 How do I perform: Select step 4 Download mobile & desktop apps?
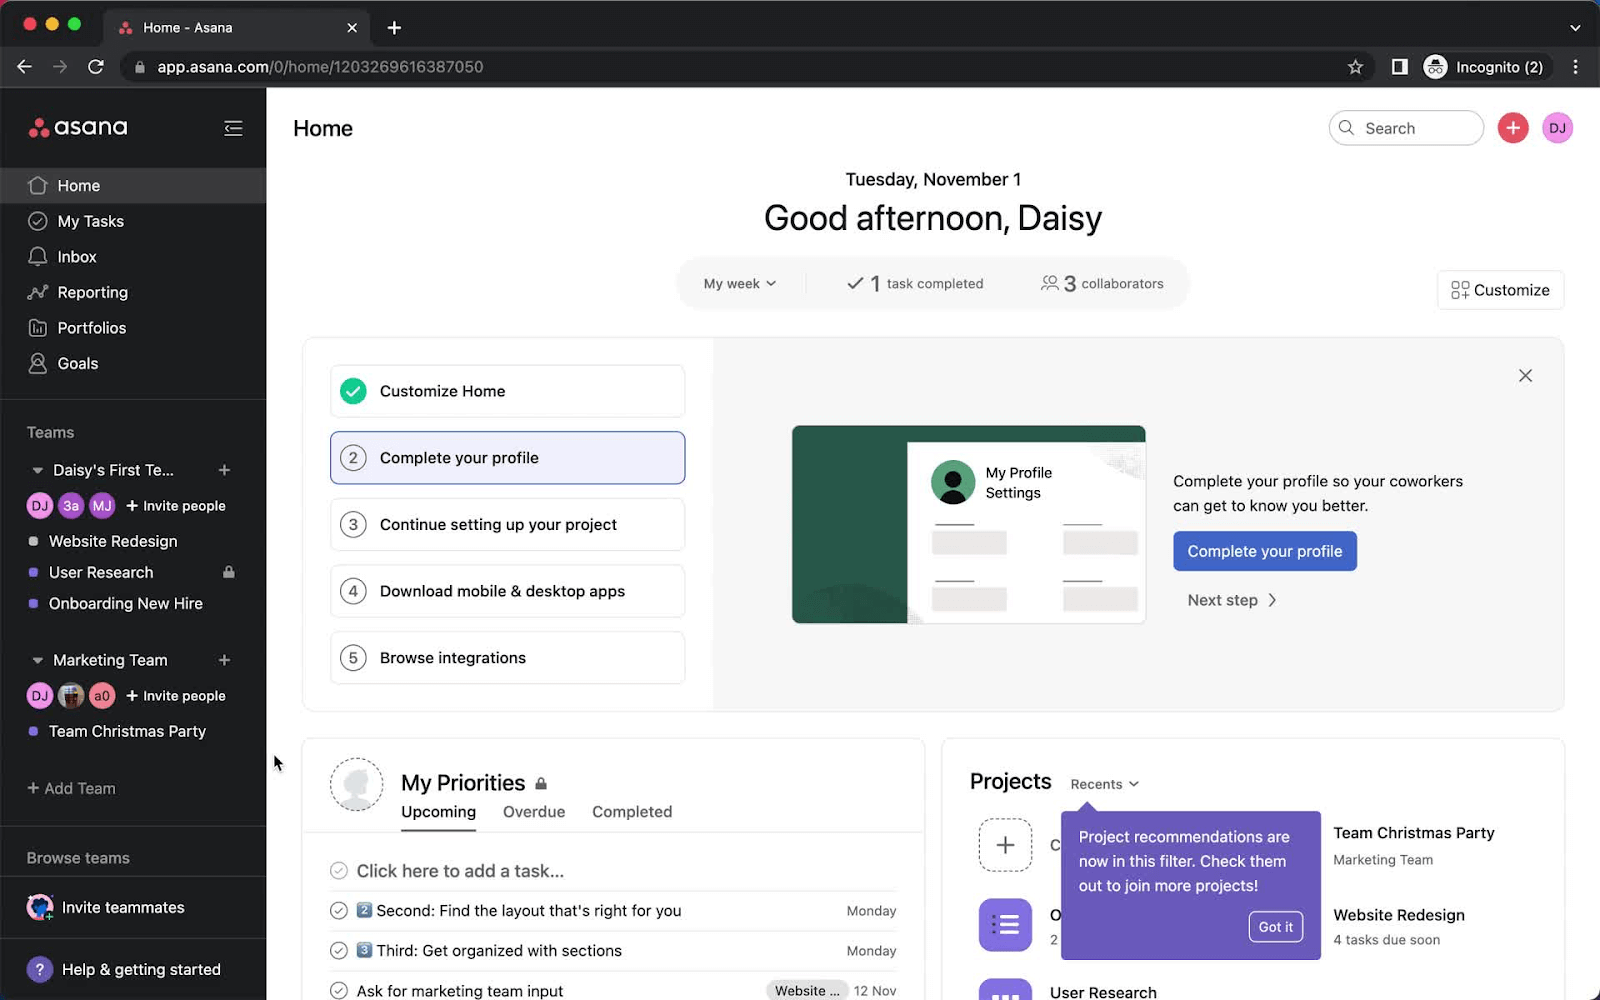507,591
